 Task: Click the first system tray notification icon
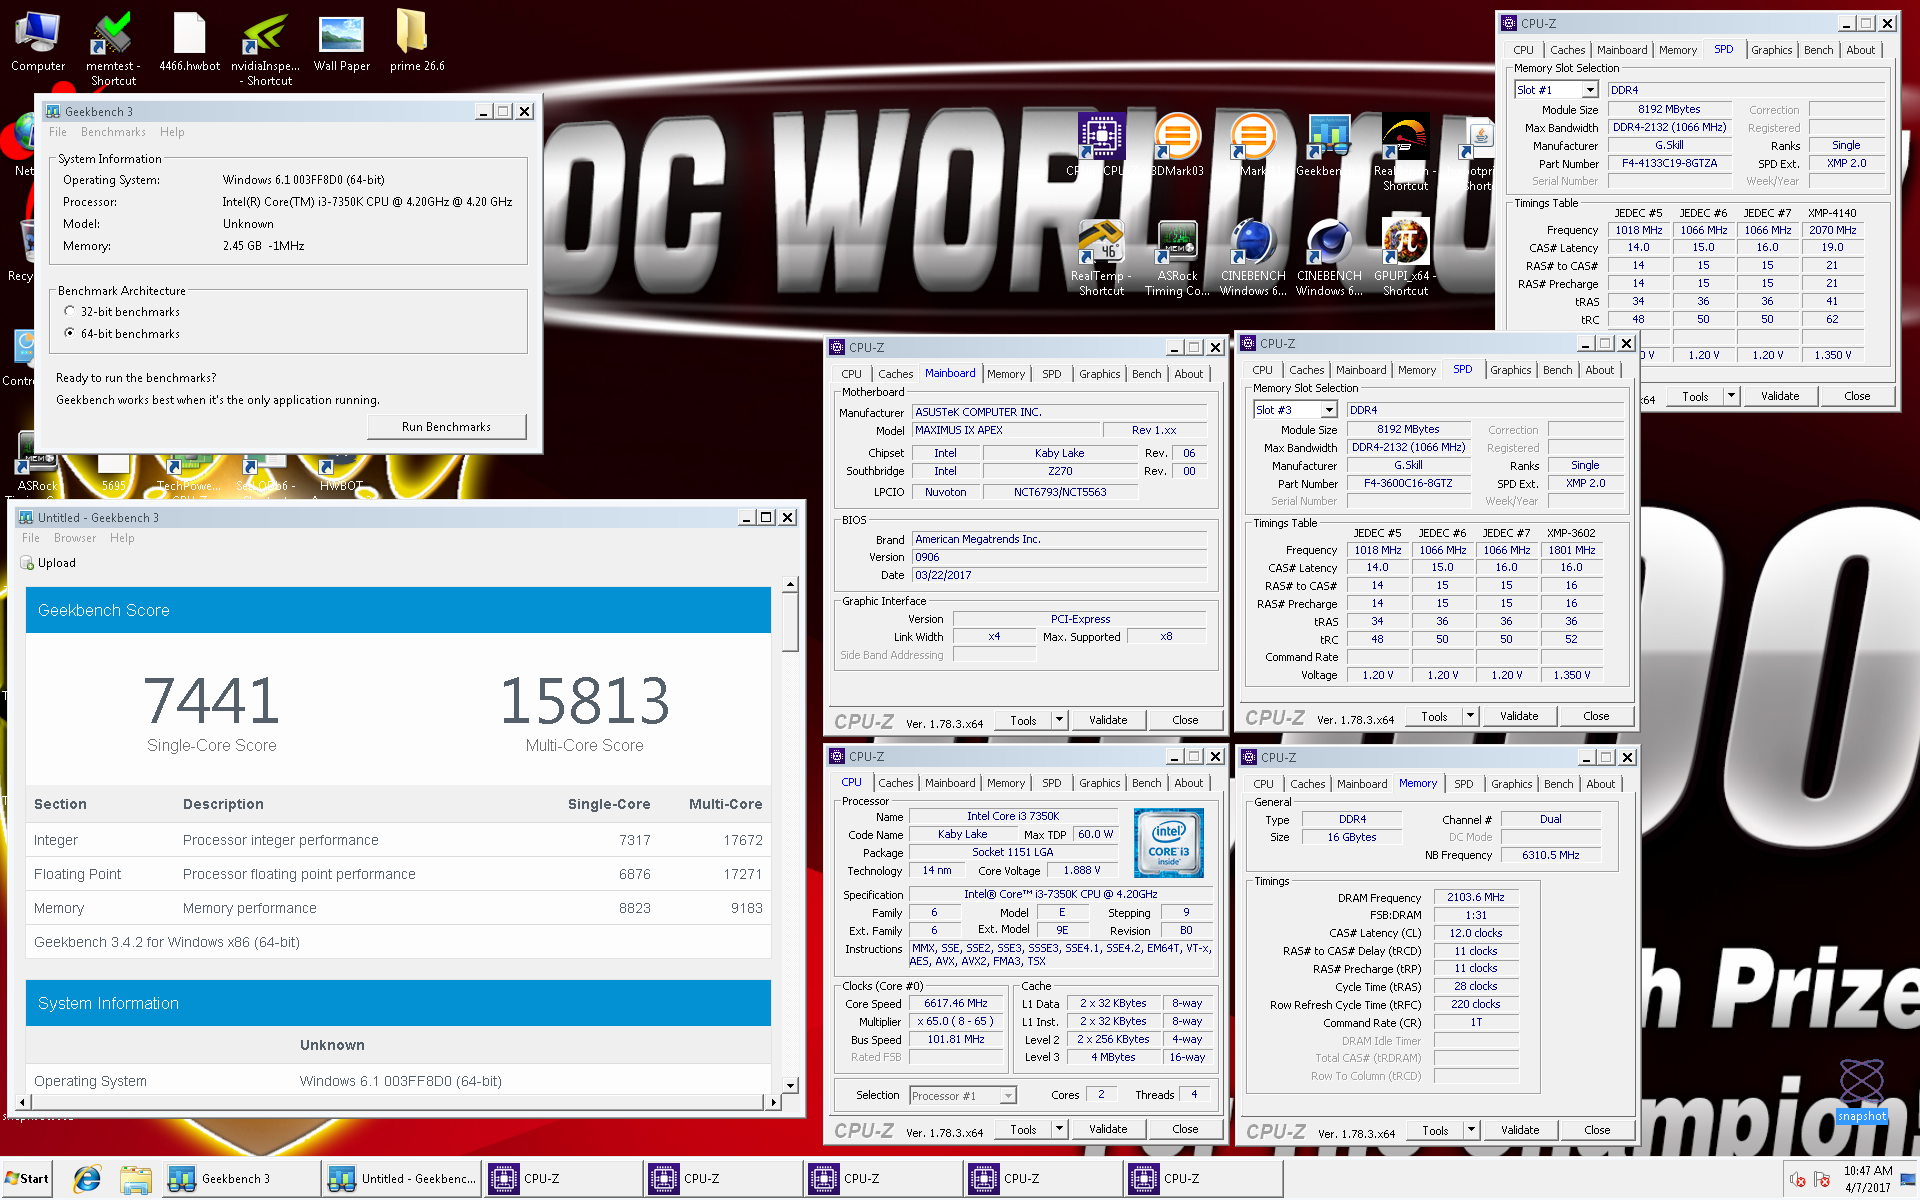1797,1180
